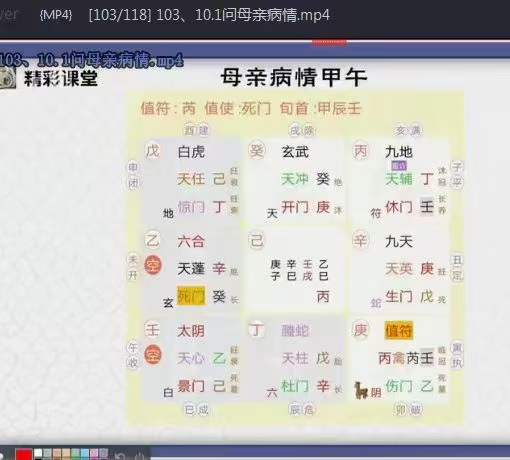Click the 天辅 star

point(399,179)
